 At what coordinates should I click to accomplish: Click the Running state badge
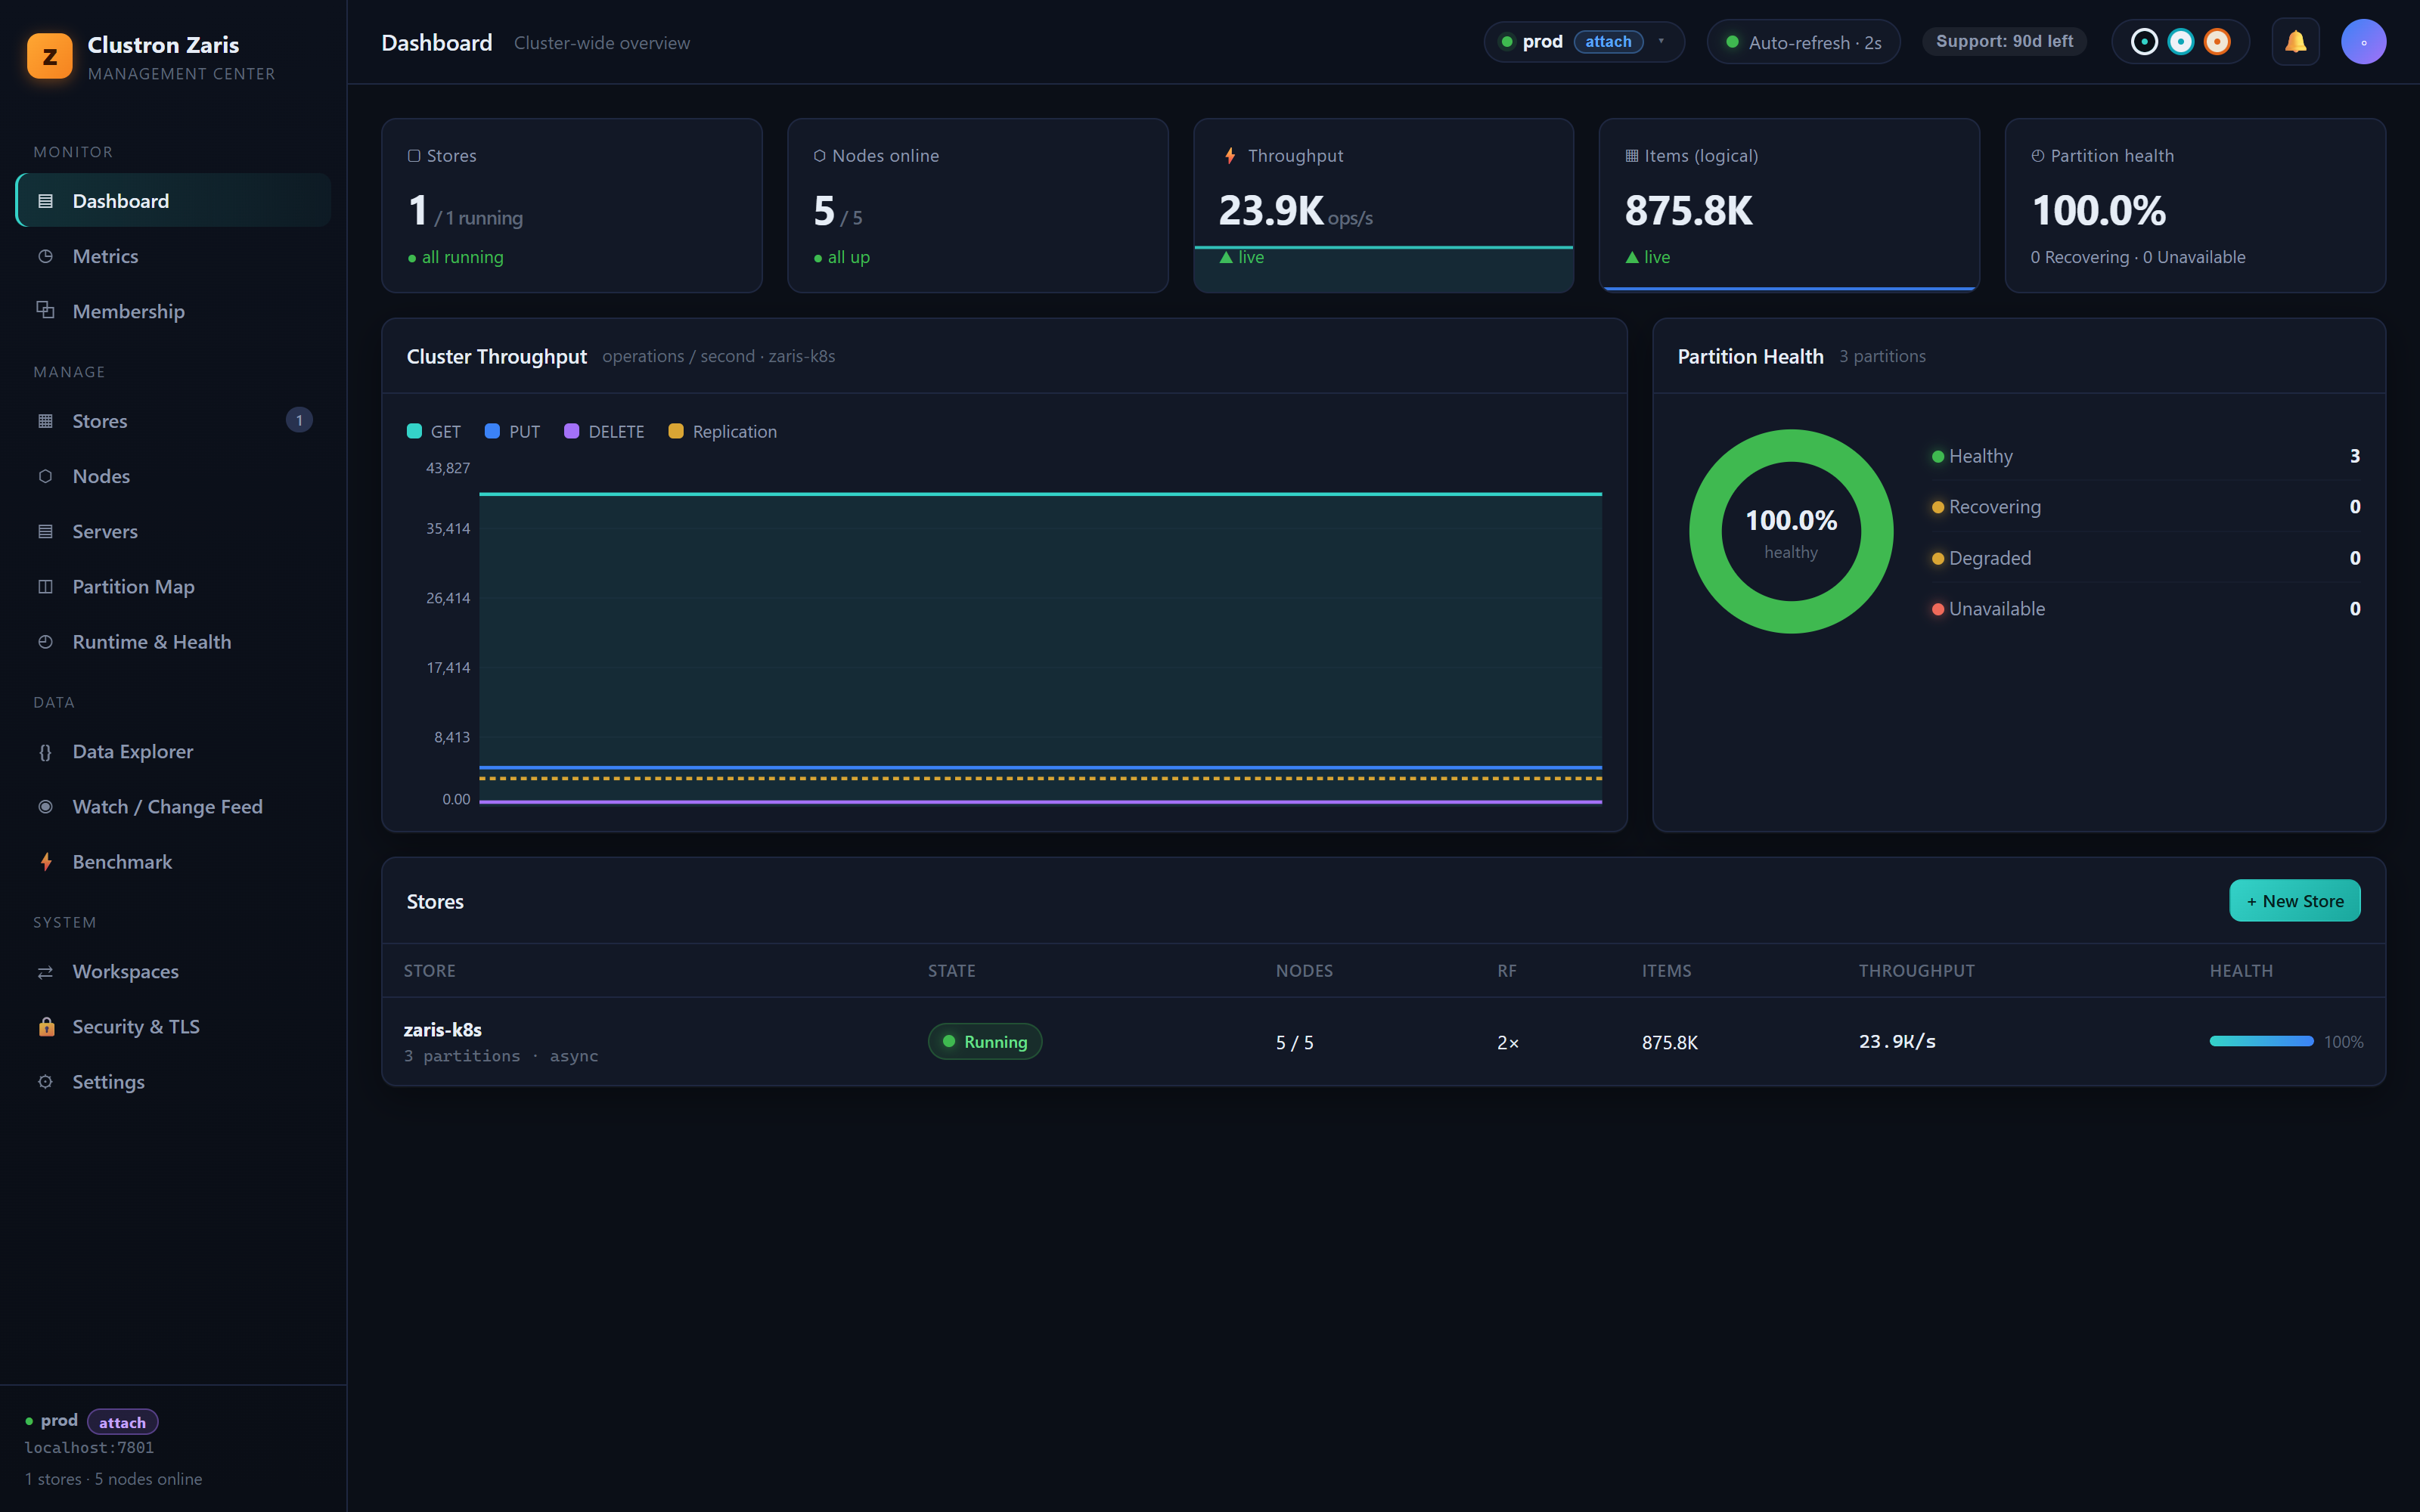coord(985,1042)
